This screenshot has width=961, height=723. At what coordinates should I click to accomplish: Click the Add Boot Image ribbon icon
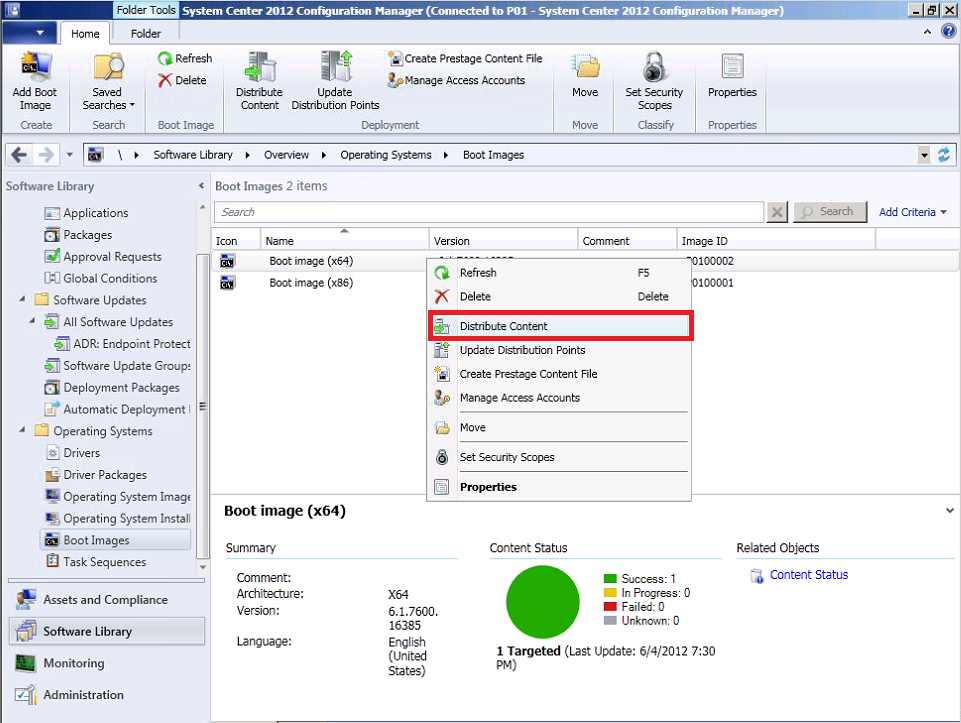34,81
